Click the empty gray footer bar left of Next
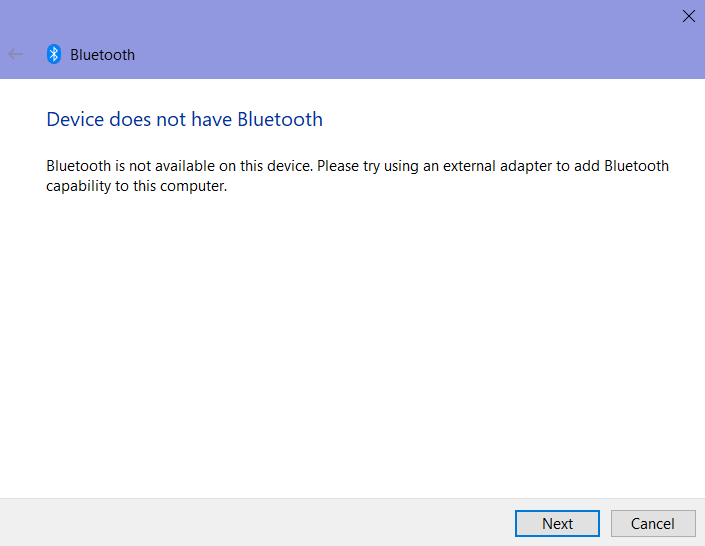This screenshot has width=705, height=546. coord(250,523)
